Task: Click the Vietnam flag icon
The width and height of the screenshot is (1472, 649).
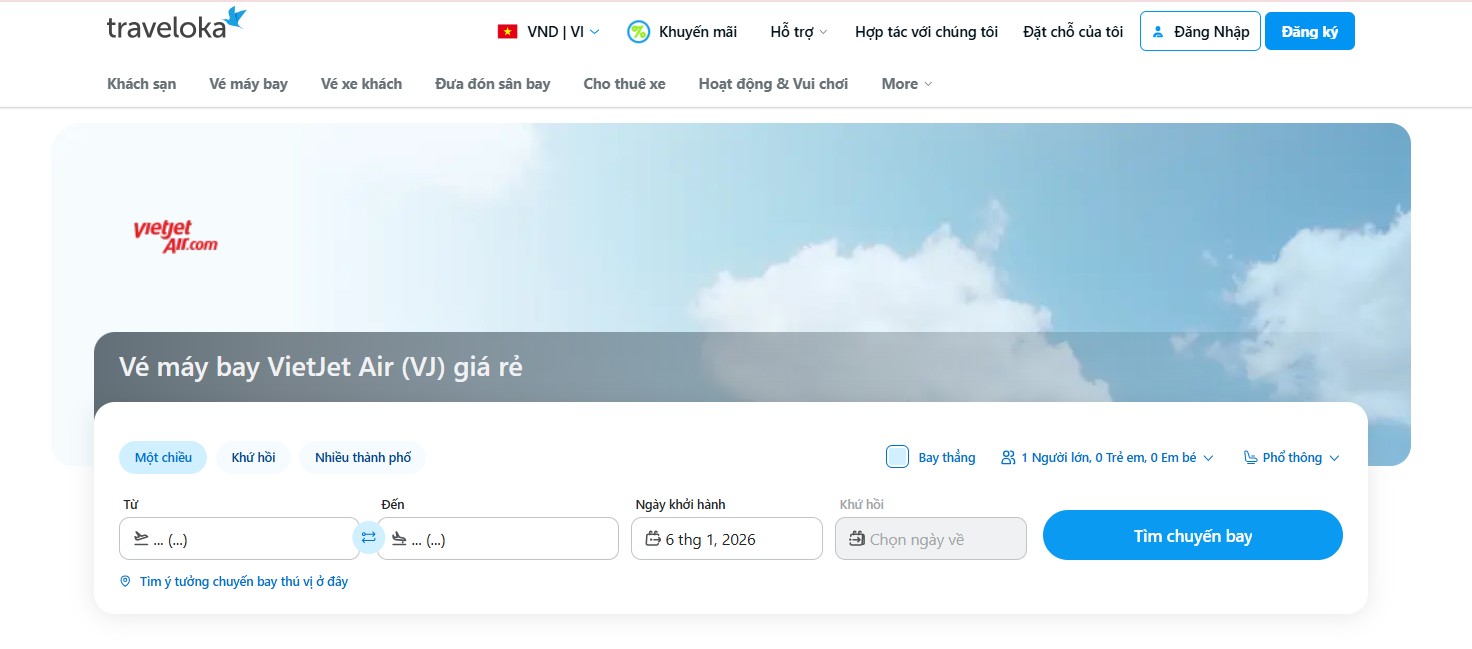Action: pyautogui.click(x=507, y=32)
